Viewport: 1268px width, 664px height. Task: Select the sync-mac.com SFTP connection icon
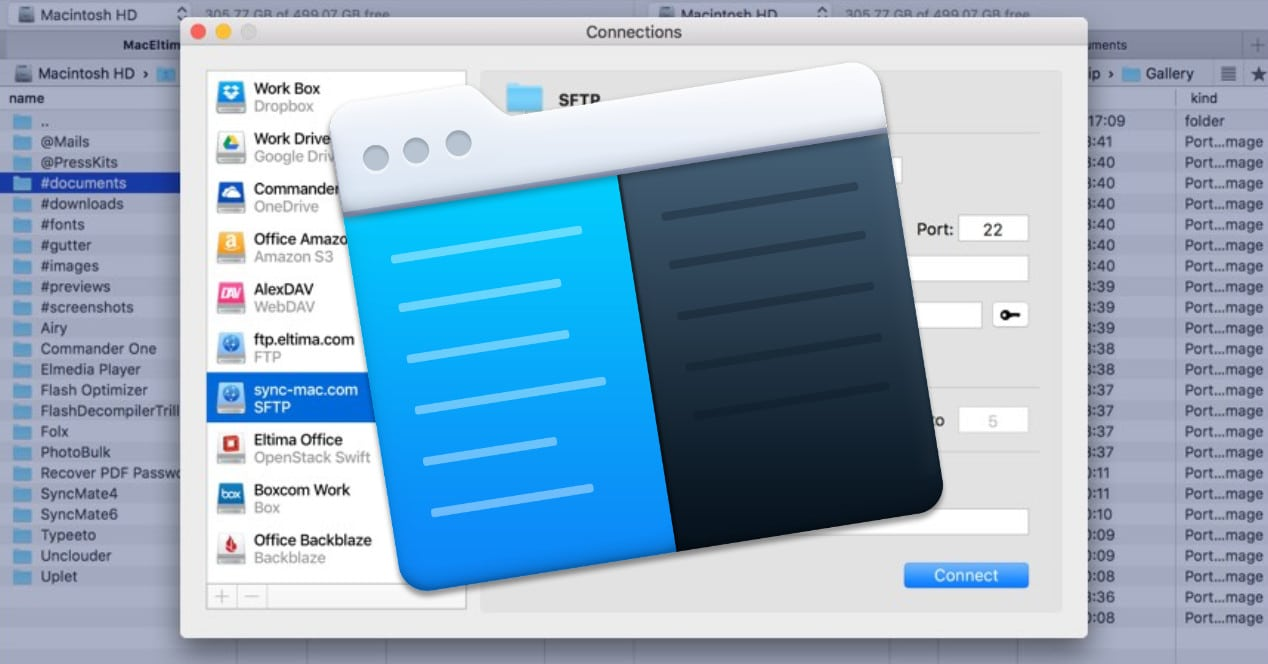coord(231,397)
